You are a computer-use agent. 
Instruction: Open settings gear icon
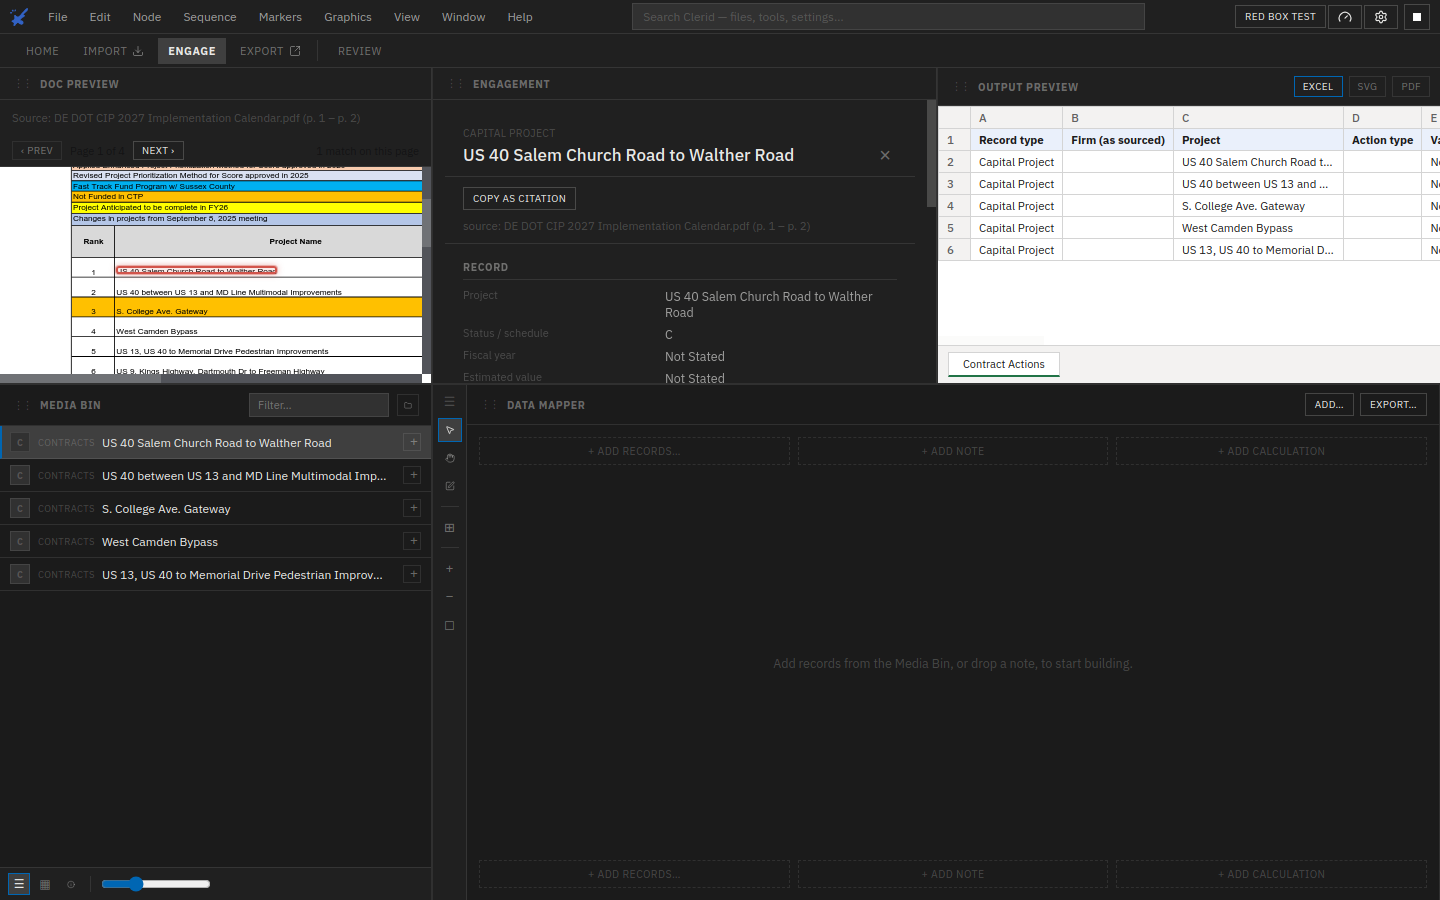pyautogui.click(x=1381, y=17)
